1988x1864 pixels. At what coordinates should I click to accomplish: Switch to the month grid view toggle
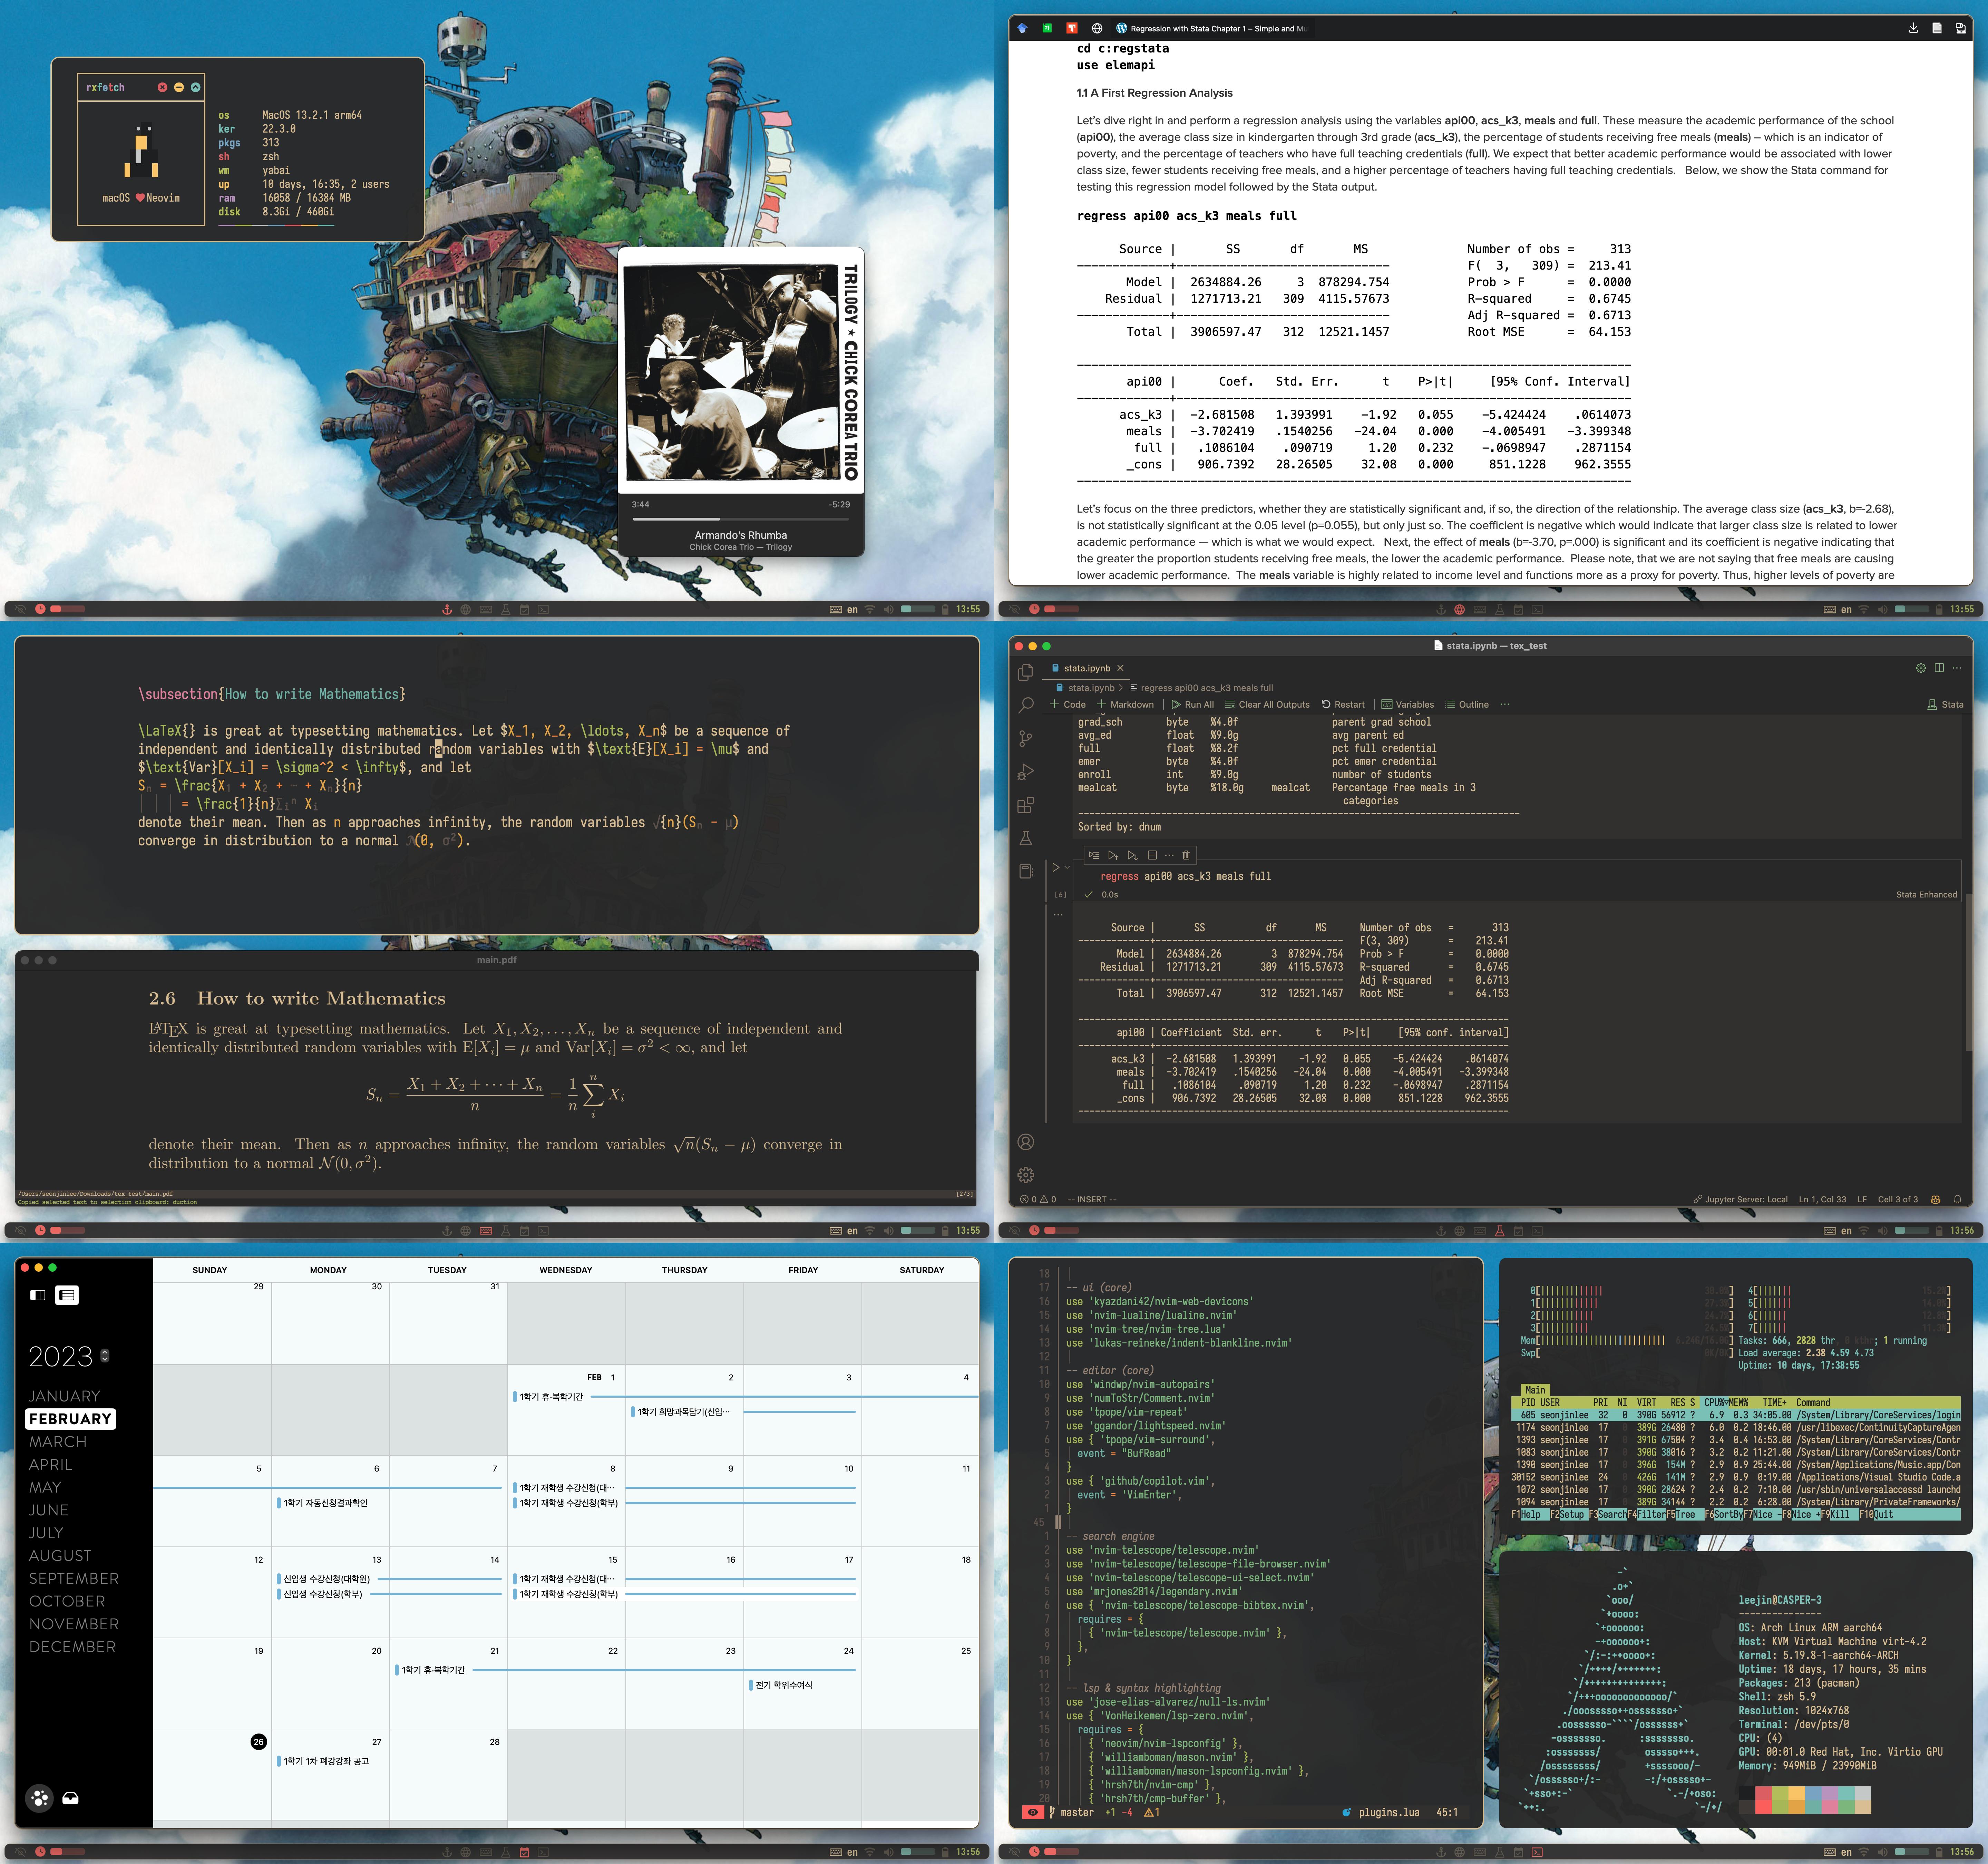click(x=67, y=1295)
